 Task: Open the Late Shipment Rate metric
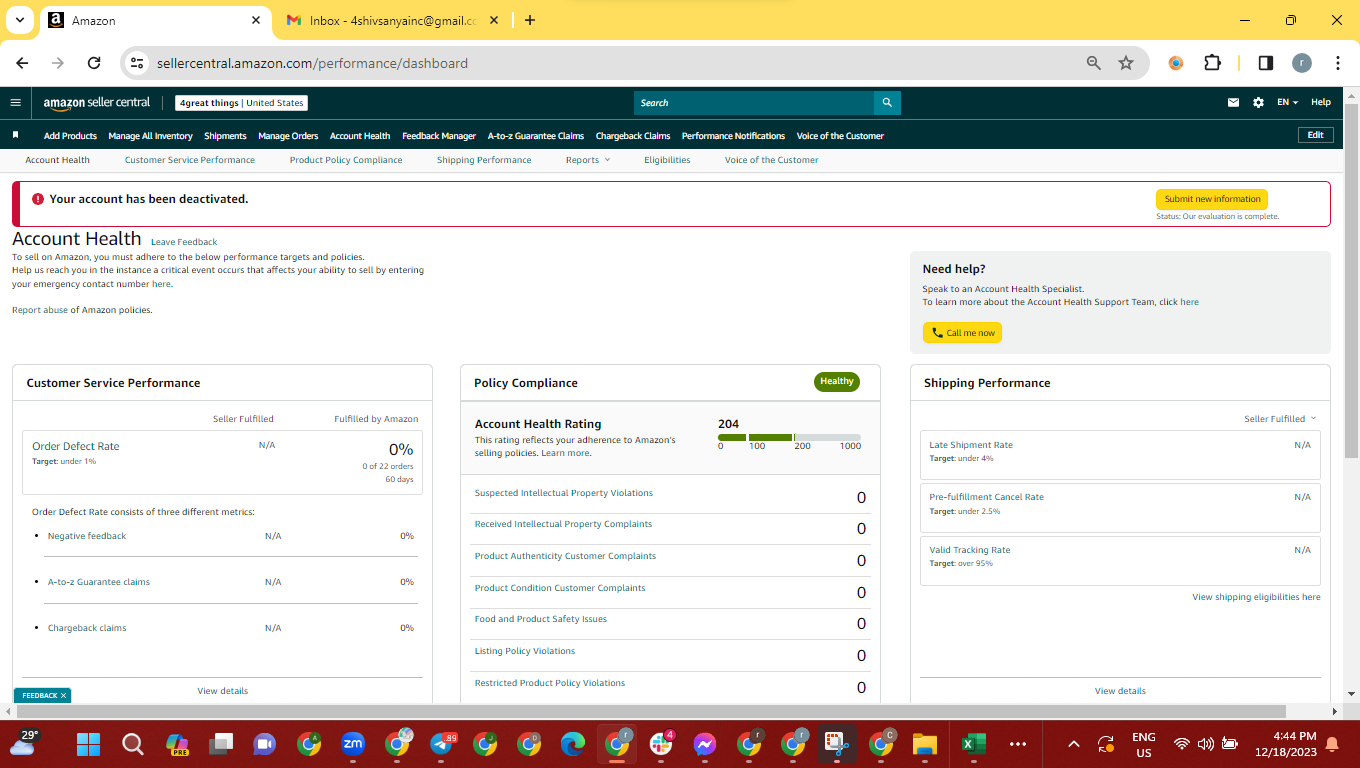point(971,445)
